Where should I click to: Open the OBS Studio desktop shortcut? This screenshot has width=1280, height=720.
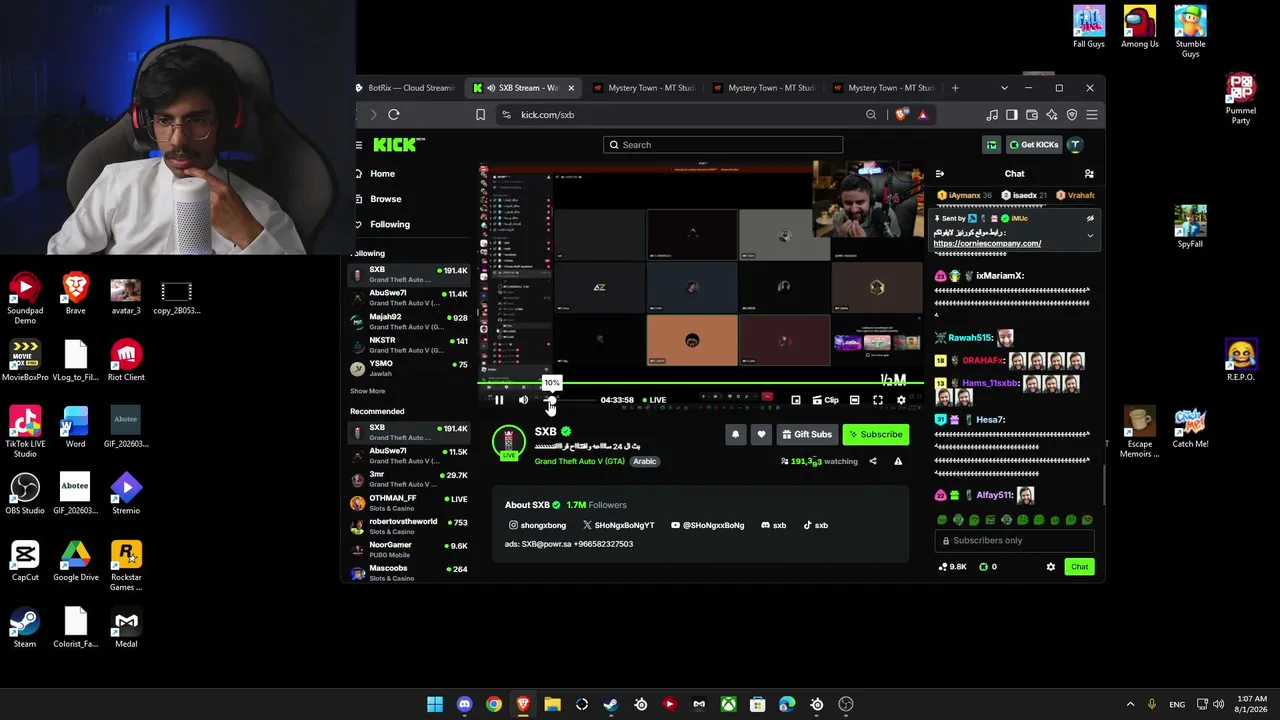pos(25,493)
